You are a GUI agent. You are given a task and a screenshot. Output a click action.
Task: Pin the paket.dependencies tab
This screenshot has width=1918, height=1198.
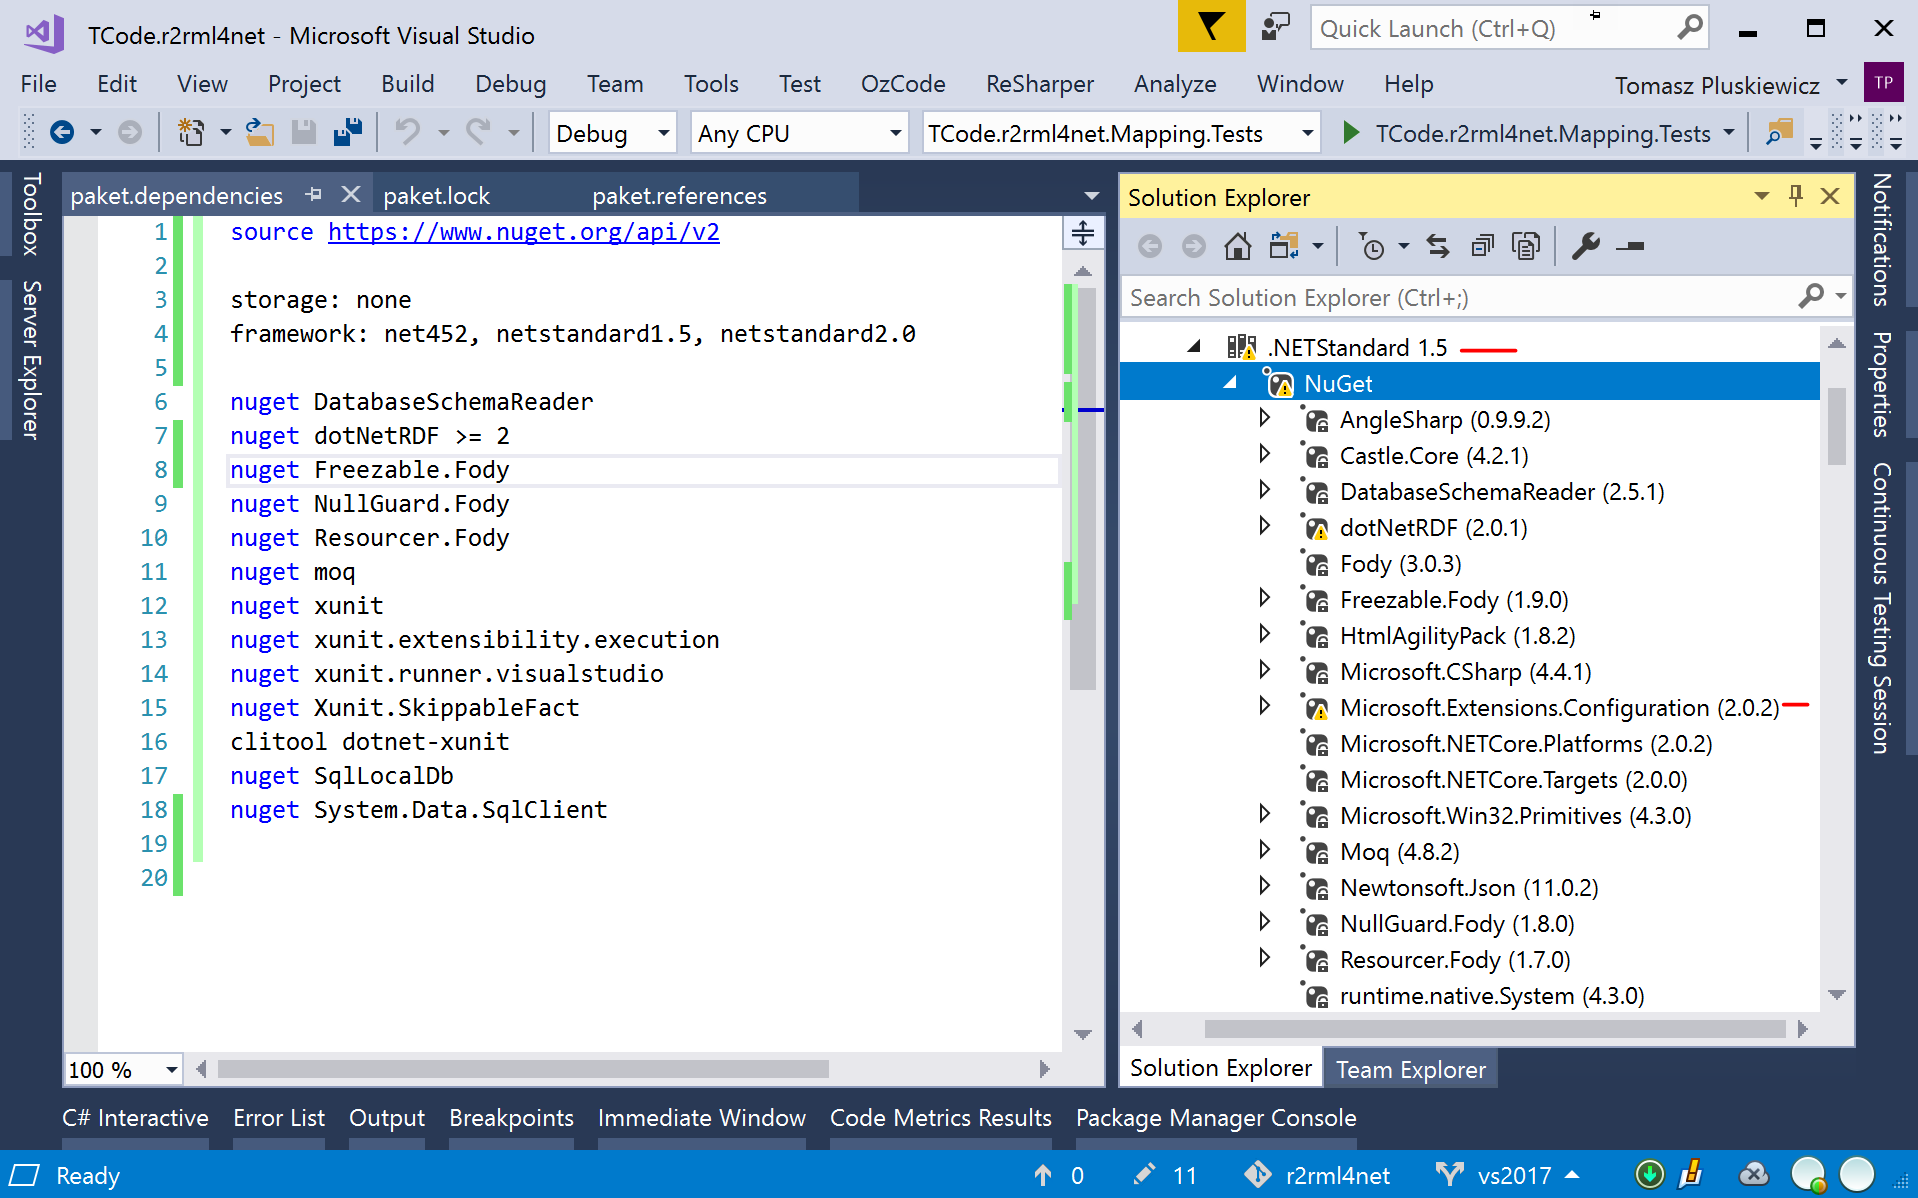point(313,194)
